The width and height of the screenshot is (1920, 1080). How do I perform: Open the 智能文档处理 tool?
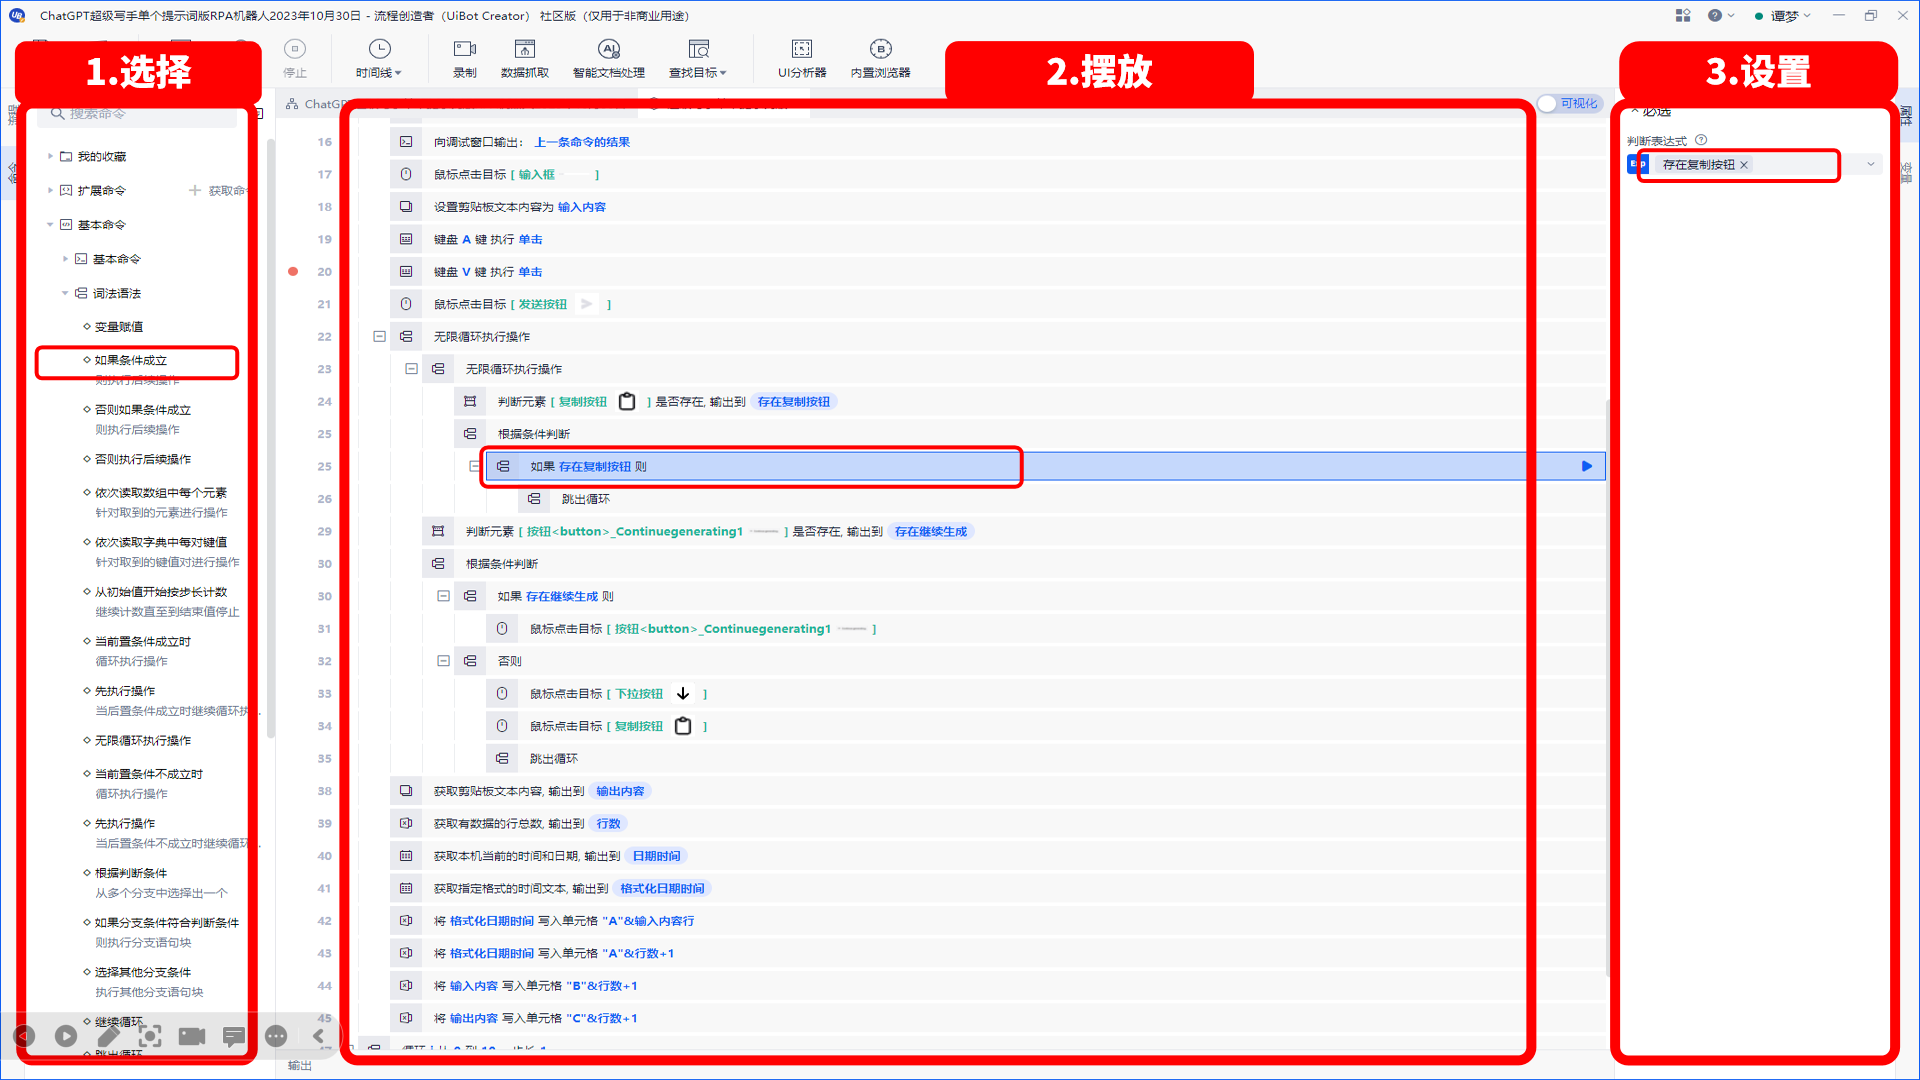coord(608,58)
